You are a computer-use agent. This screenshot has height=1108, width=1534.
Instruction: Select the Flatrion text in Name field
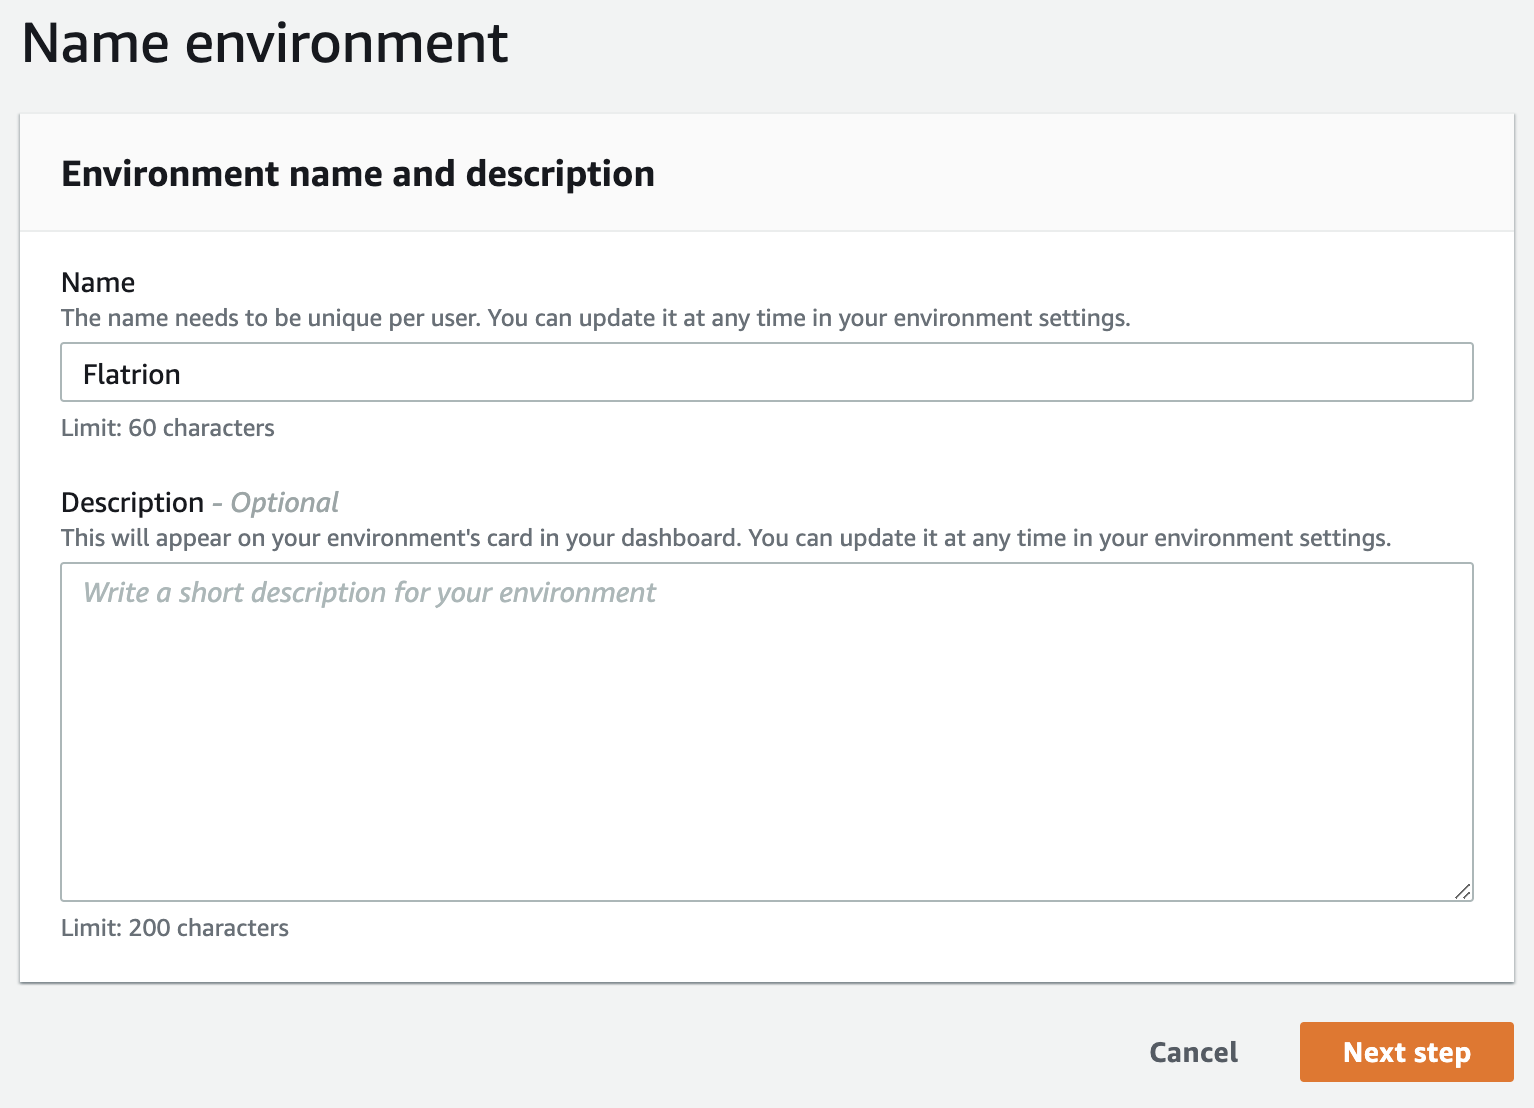(x=131, y=373)
